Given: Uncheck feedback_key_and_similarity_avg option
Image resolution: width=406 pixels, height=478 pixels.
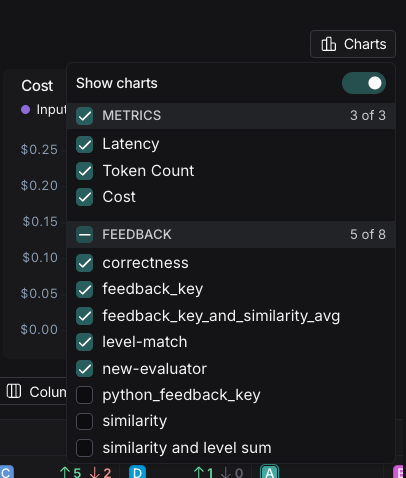Looking at the screenshot, I should click(x=84, y=316).
